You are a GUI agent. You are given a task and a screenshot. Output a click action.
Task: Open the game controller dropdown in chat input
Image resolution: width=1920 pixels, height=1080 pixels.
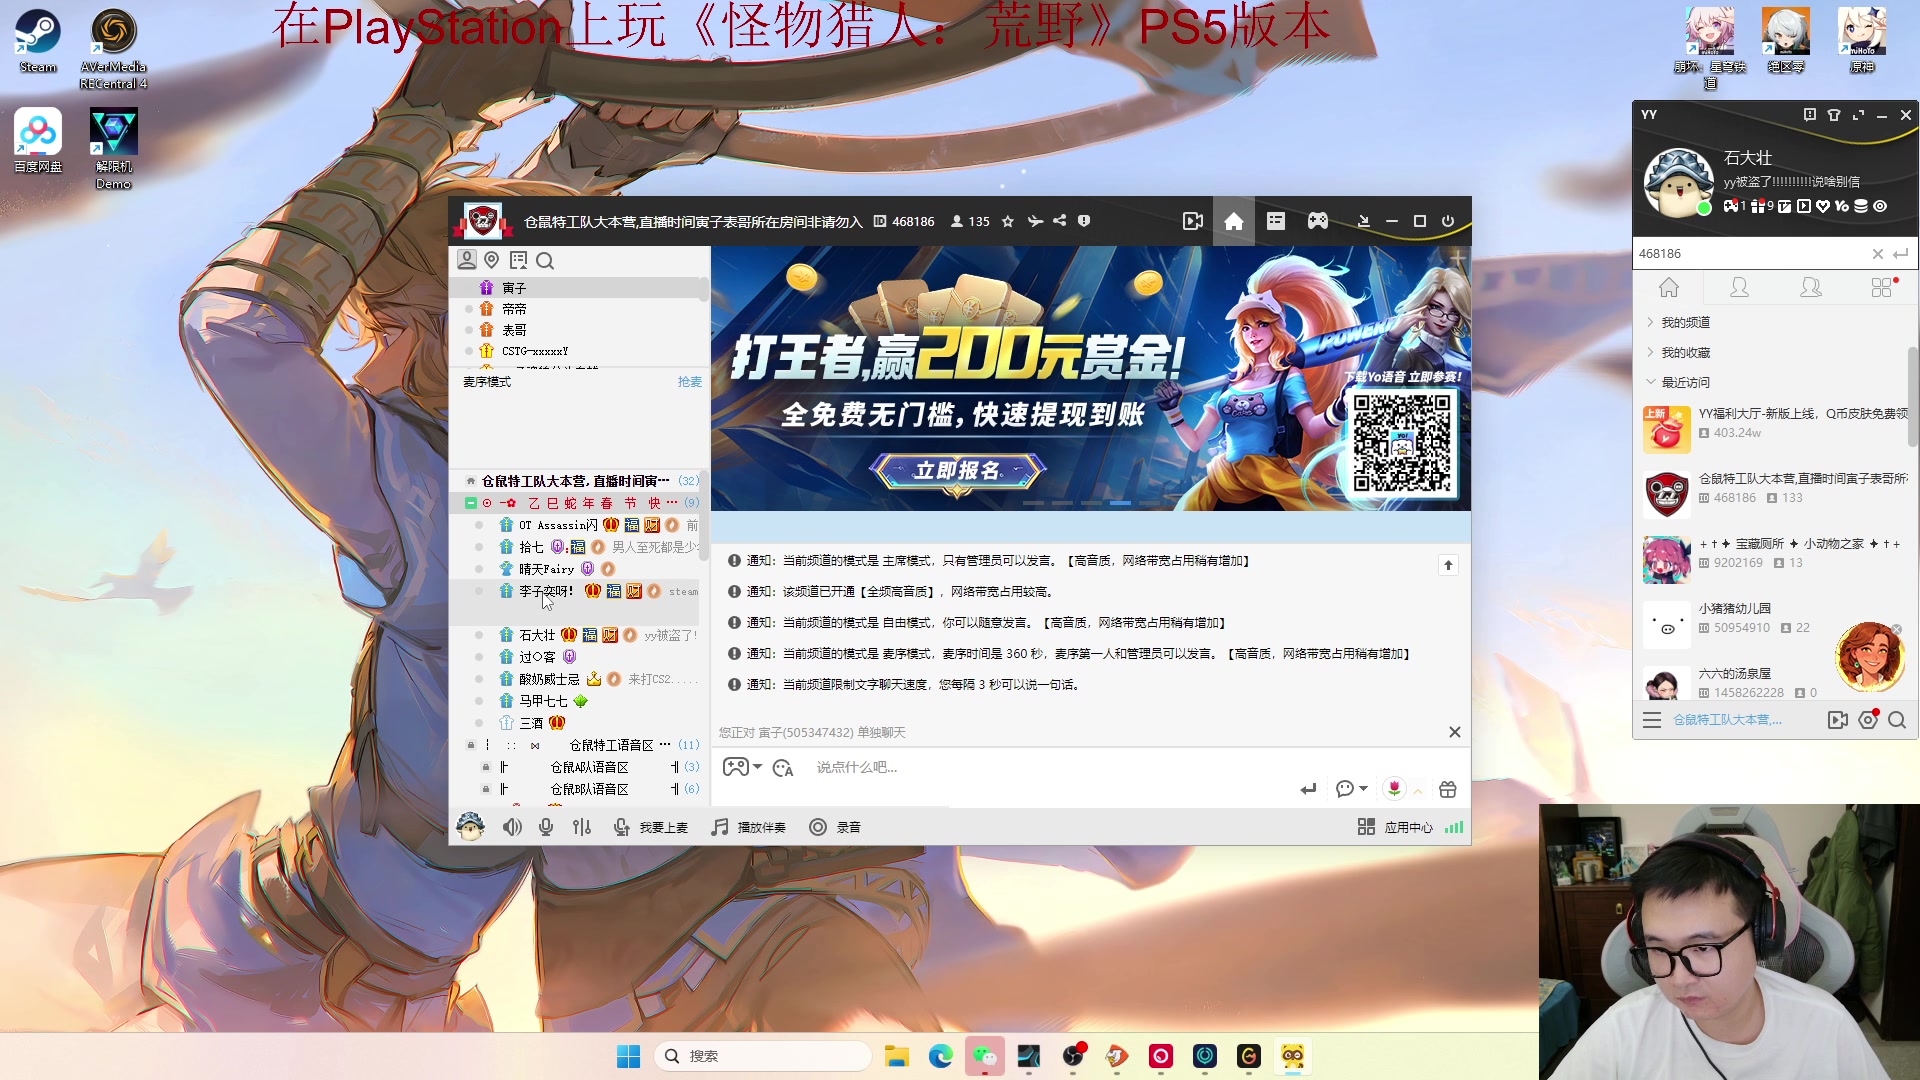click(743, 767)
